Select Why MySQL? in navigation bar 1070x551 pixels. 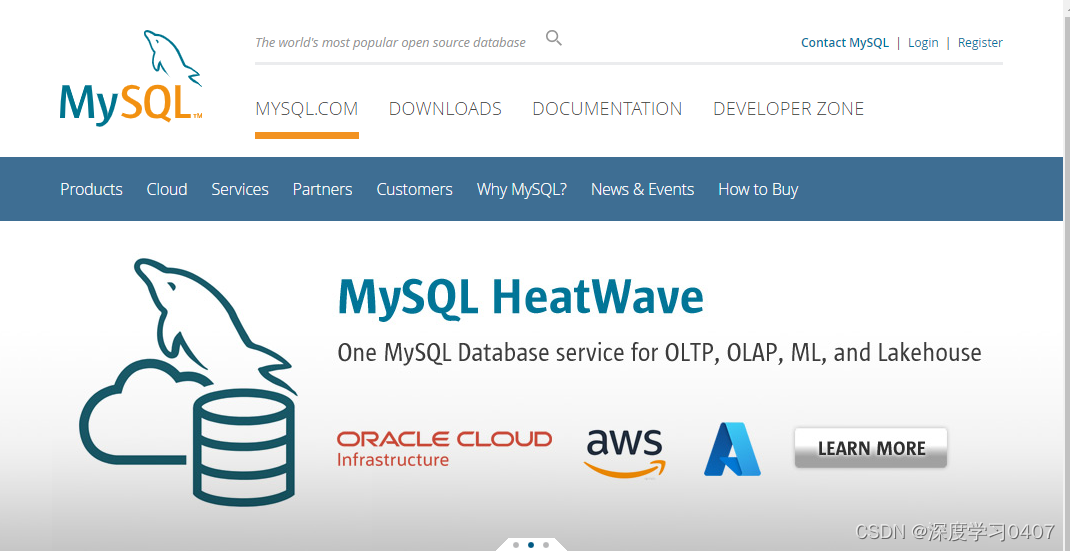click(521, 189)
